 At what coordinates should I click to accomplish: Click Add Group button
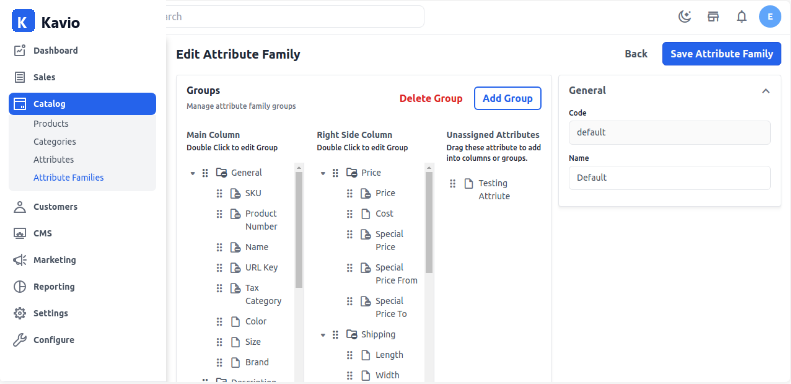507,98
